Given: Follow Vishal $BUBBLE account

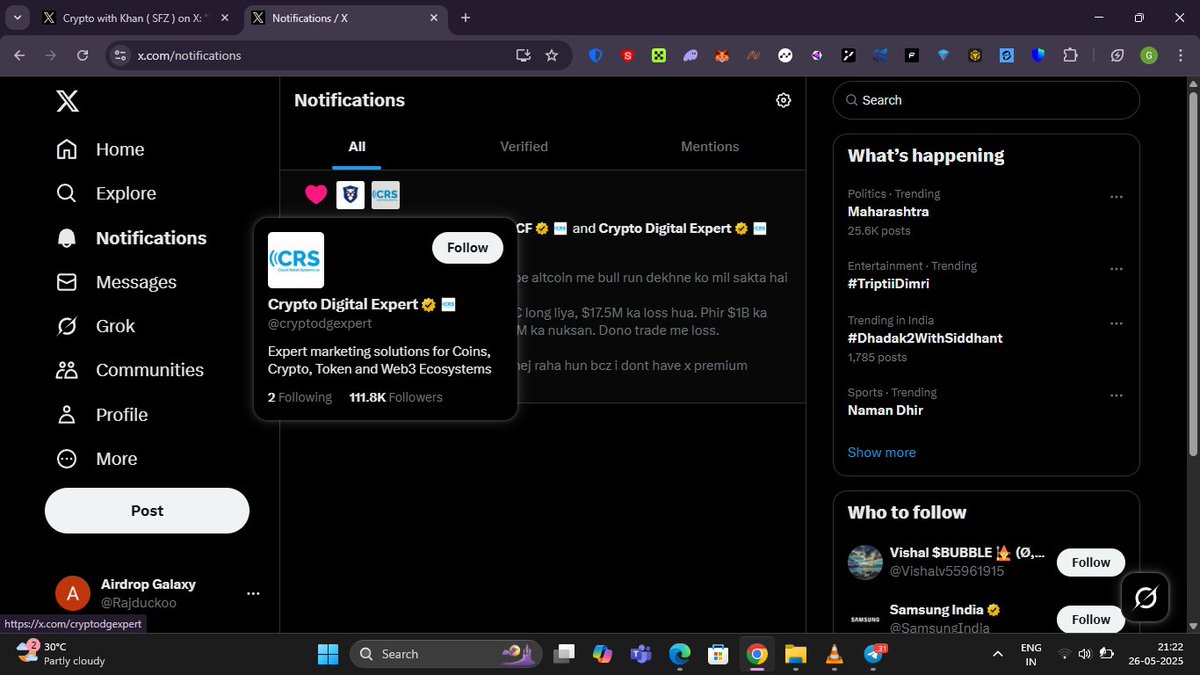Looking at the screenshot, I should click(x=1091, y=562).
